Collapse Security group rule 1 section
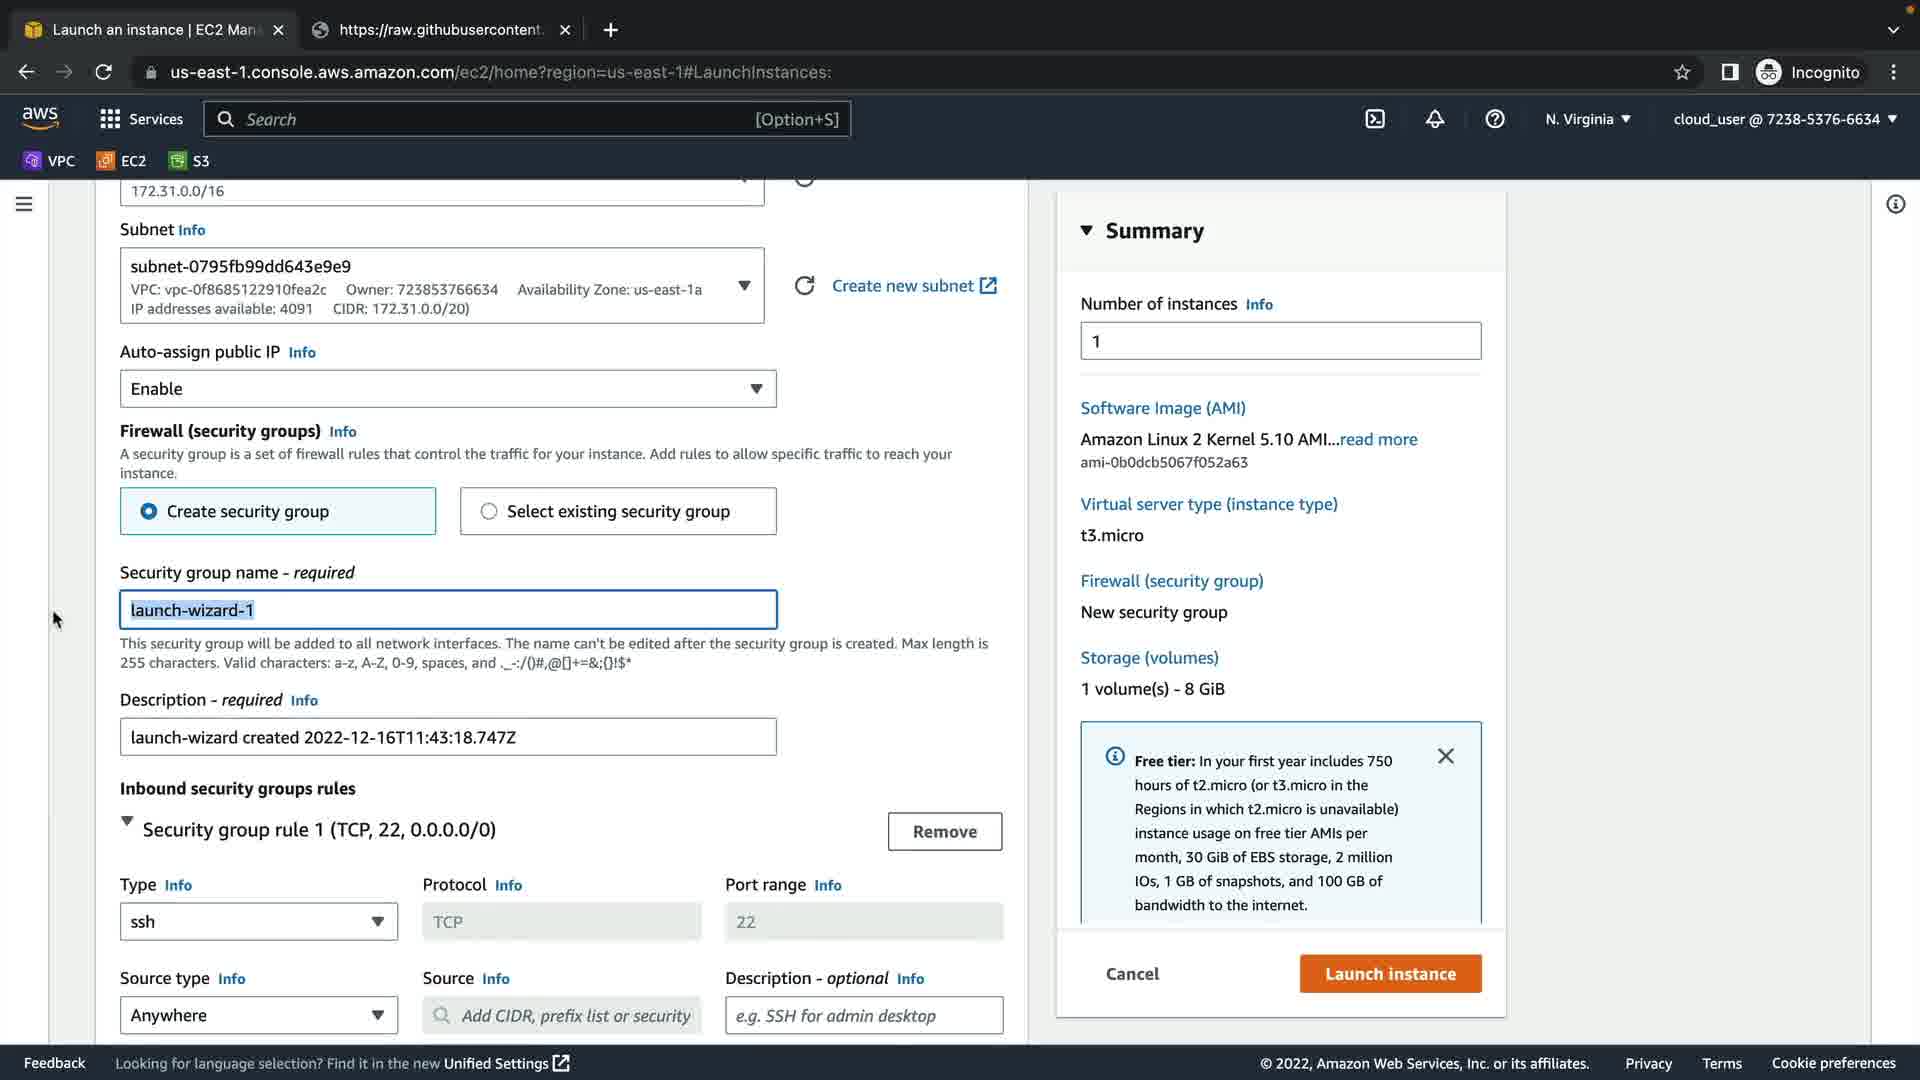1920x1080 pixels. pyautogui.click(x=127, y=821)
